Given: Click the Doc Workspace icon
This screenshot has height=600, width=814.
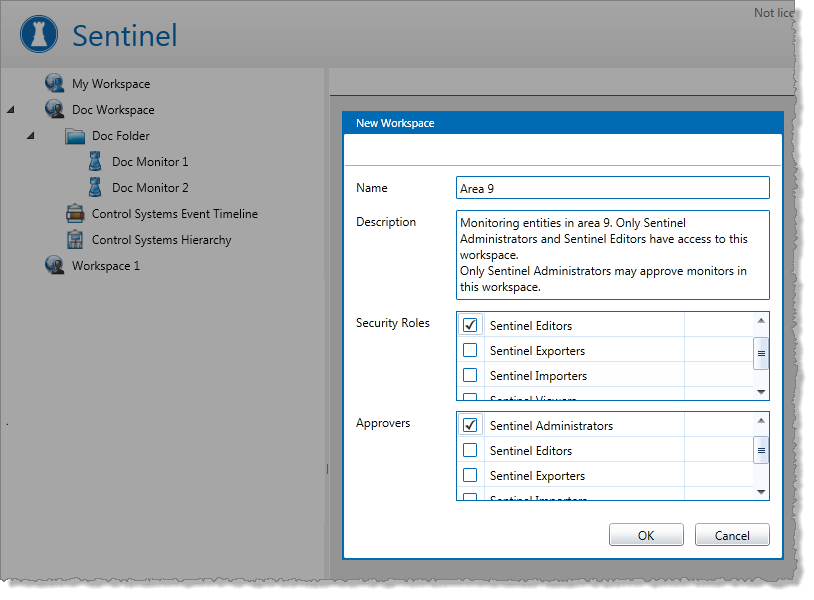Looking at the screenshot, I should (x=55, y=109).
